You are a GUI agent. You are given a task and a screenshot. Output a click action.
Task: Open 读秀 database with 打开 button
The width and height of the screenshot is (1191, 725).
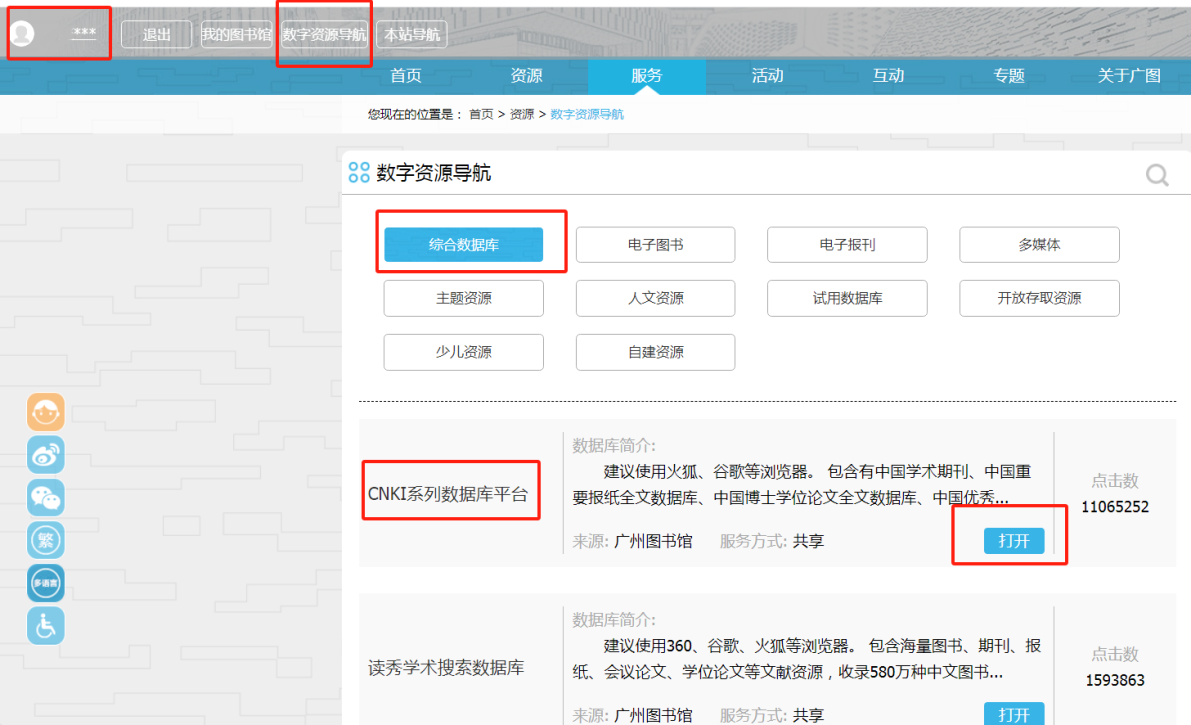tap(1014, 714)
